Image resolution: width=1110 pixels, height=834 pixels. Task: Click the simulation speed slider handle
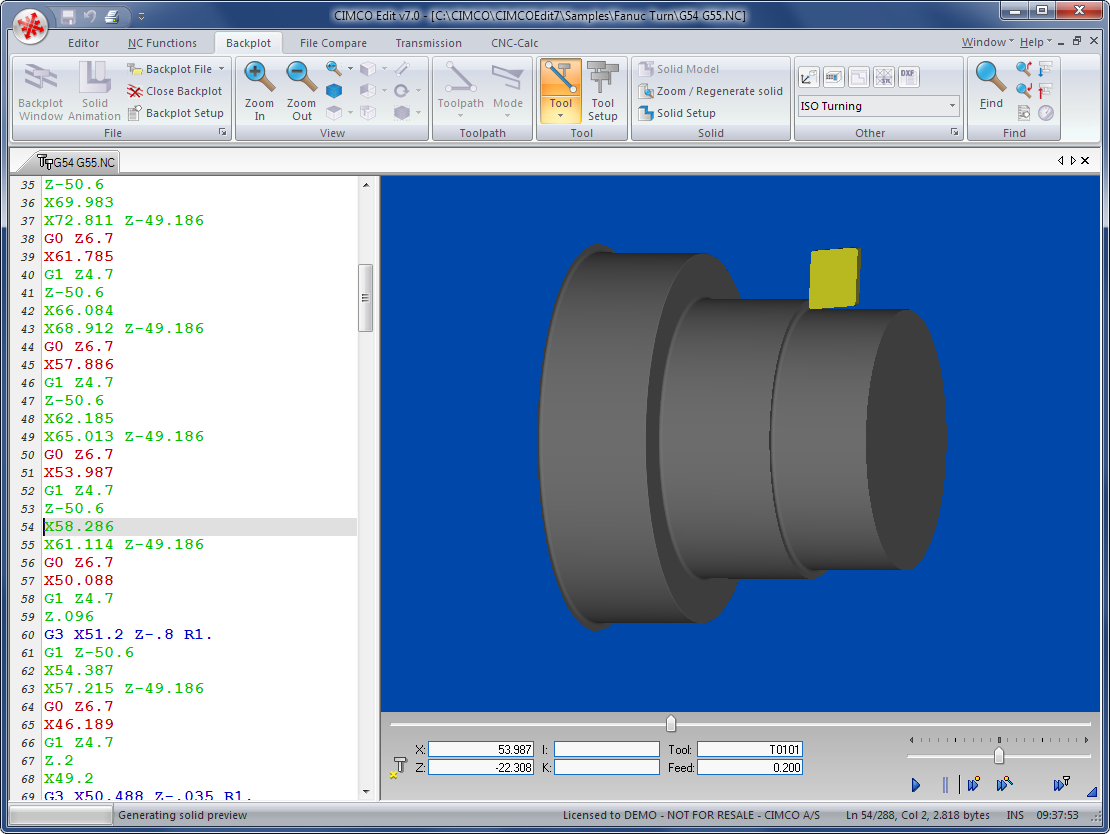[999, 756]
